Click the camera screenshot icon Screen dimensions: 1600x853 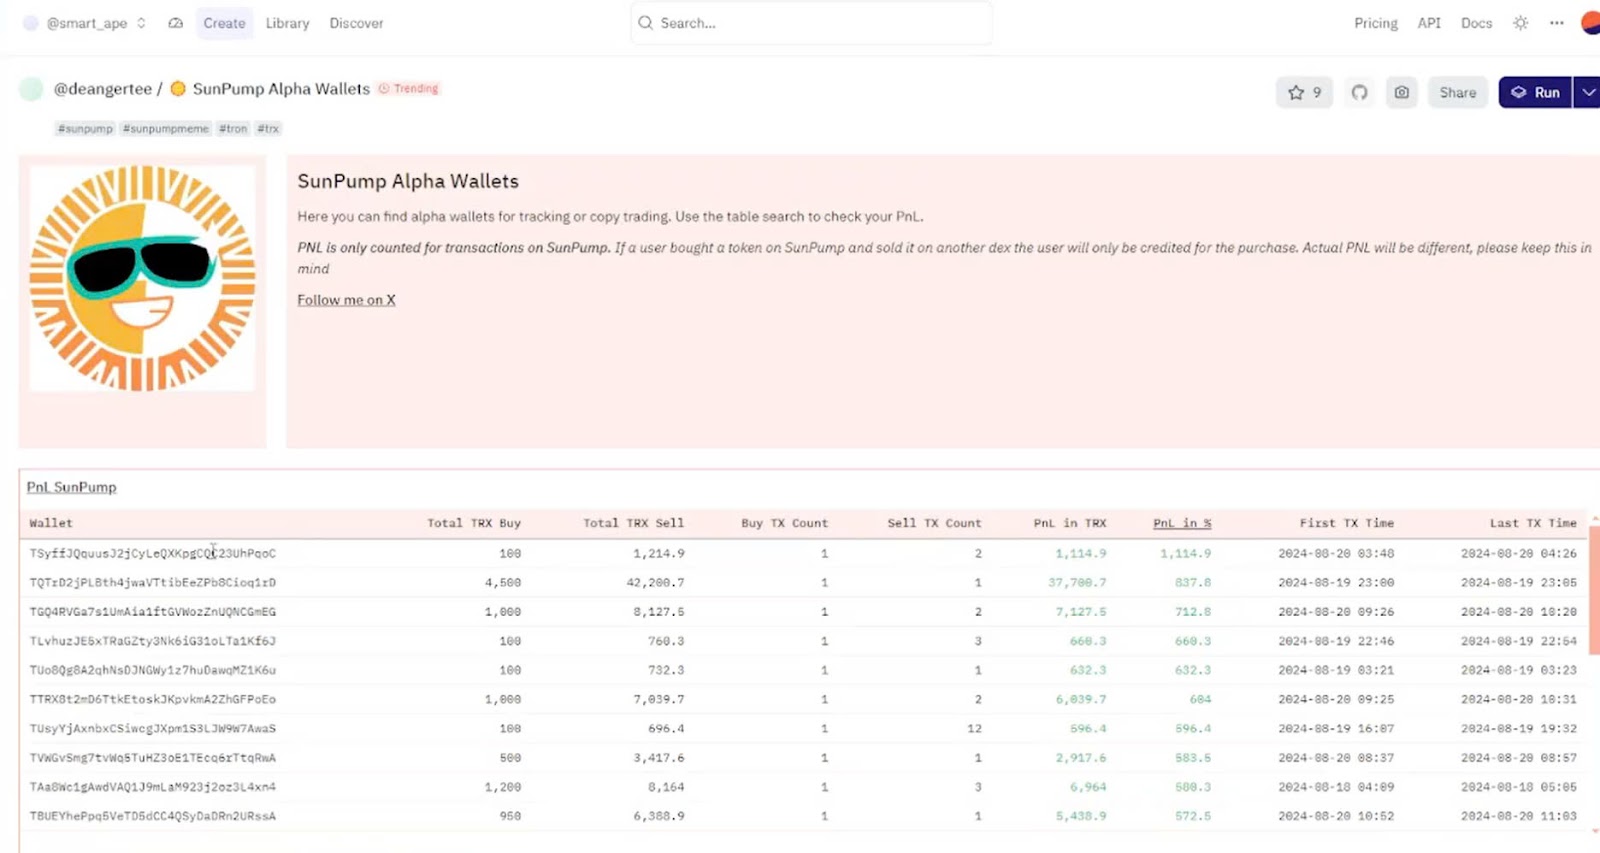click(1401, 92)
